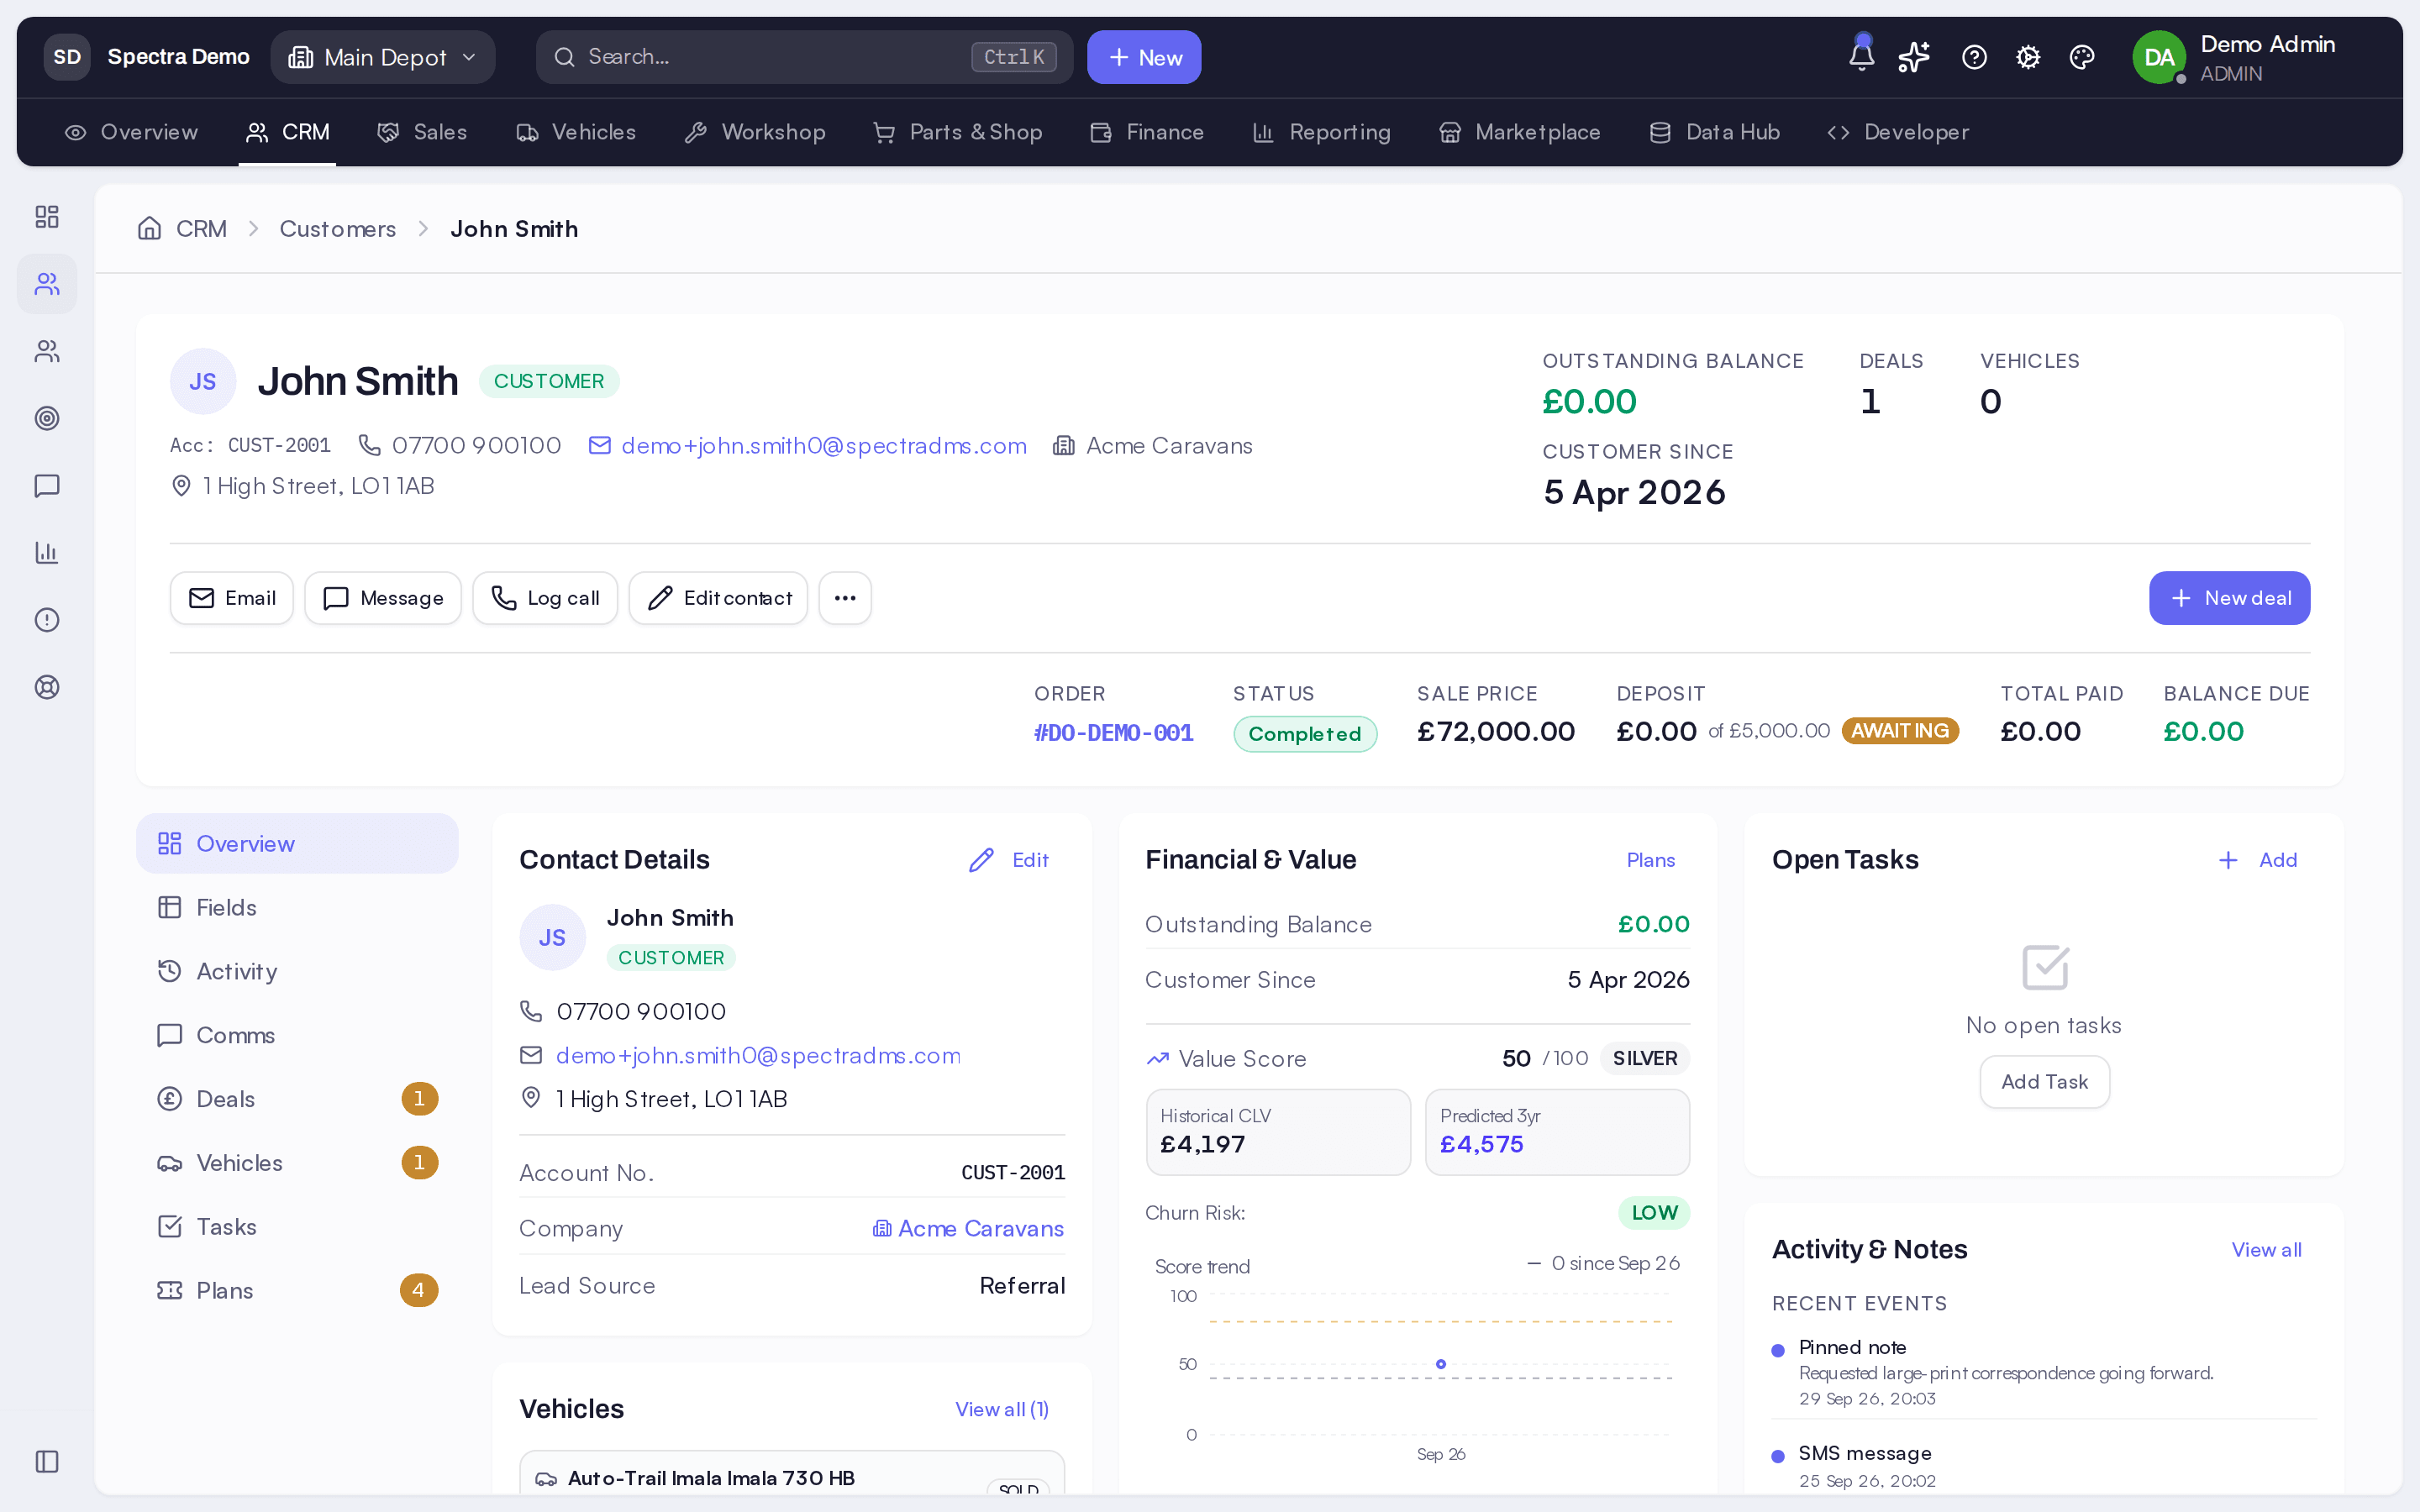Click the Edit contact button
The width and height of the screenshot is (2420, 1512).
718,598
